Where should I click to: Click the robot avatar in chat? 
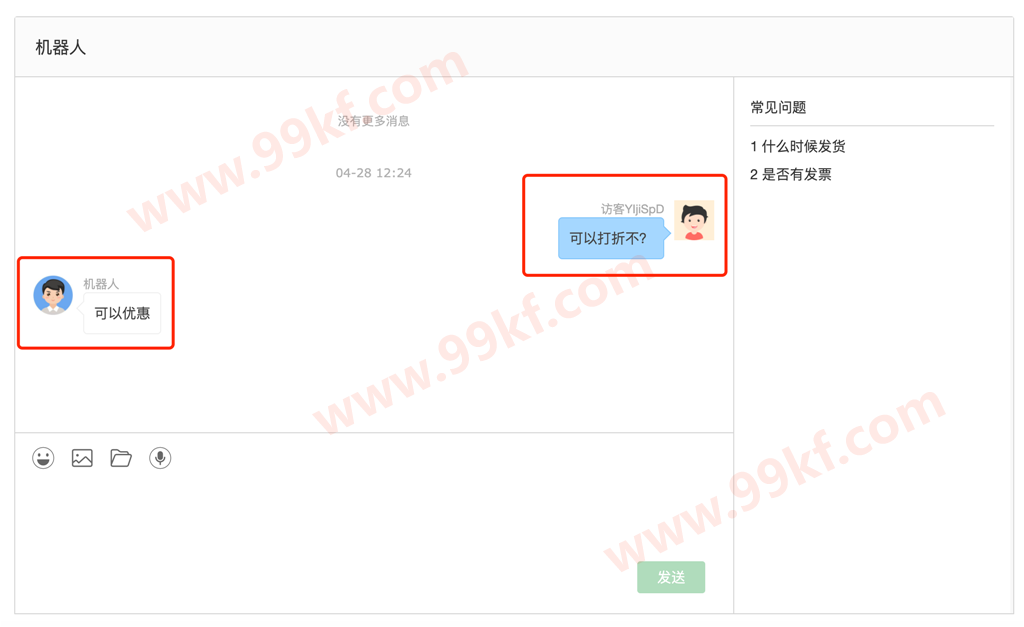point(53,295)
